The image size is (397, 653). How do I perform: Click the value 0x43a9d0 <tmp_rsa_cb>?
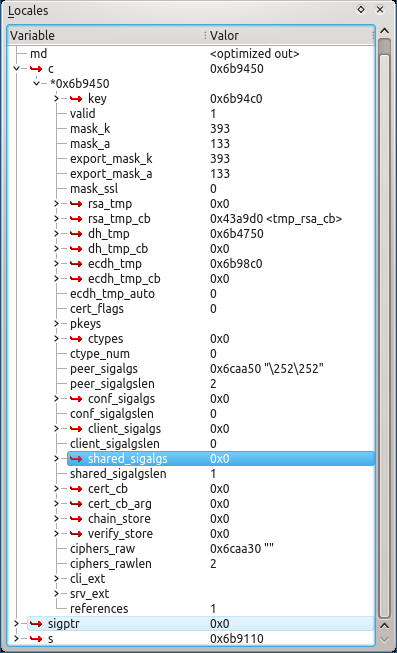click(276, 219)
